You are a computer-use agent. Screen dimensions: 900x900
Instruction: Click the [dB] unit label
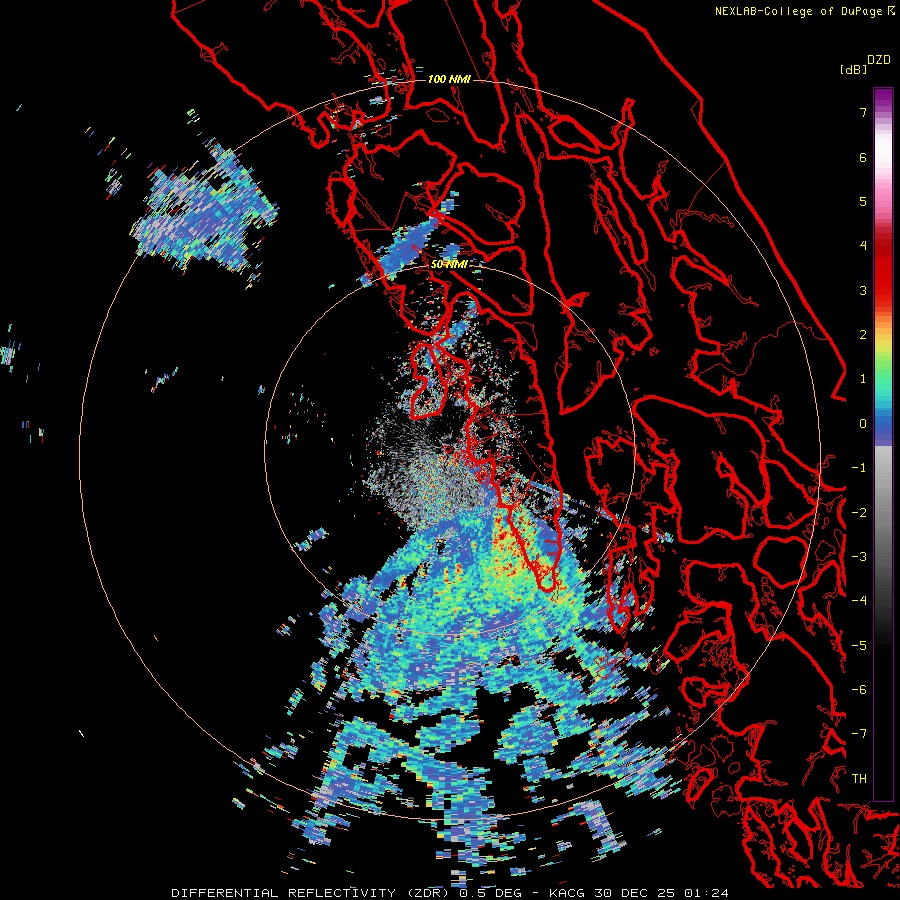(x=853, y=69)
